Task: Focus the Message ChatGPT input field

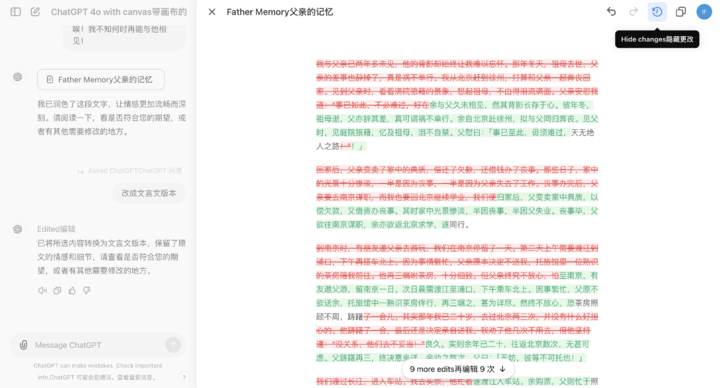Action: pyautogui.click(x=97, y=345)
